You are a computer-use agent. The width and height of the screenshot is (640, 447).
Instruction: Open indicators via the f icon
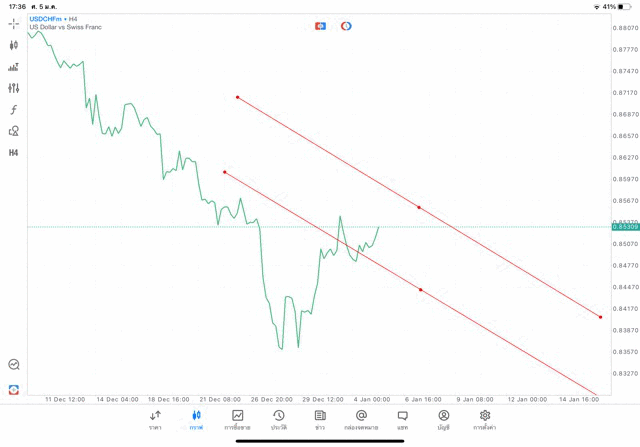click(x=14, y=110)
